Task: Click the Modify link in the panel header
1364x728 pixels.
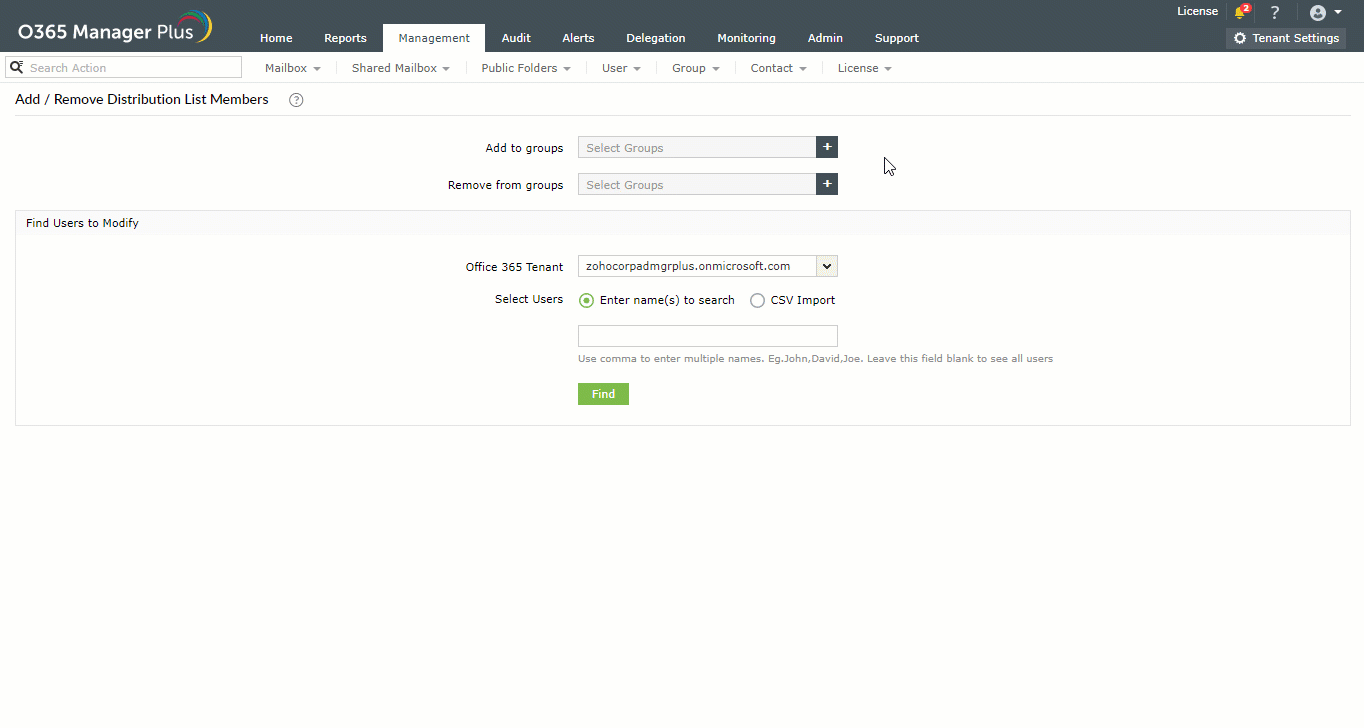Action: click(120, 223)
